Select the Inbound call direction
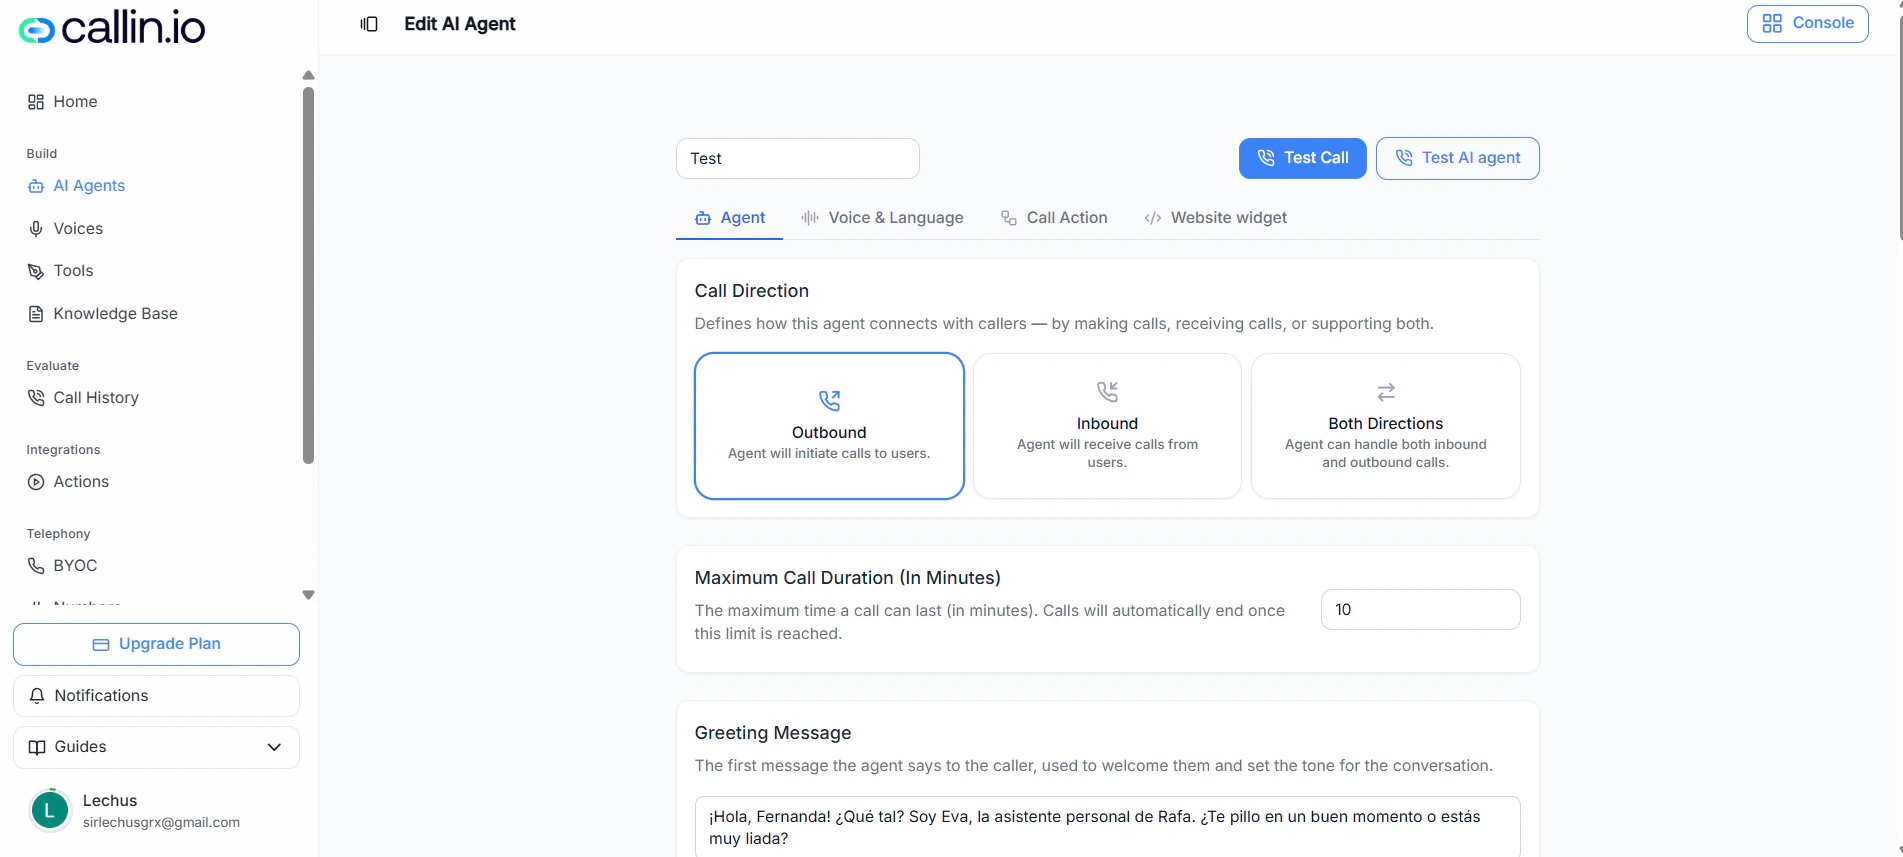Viewport: 1903px width, 857px height. pyautogui.click(x=1107, y=426)
